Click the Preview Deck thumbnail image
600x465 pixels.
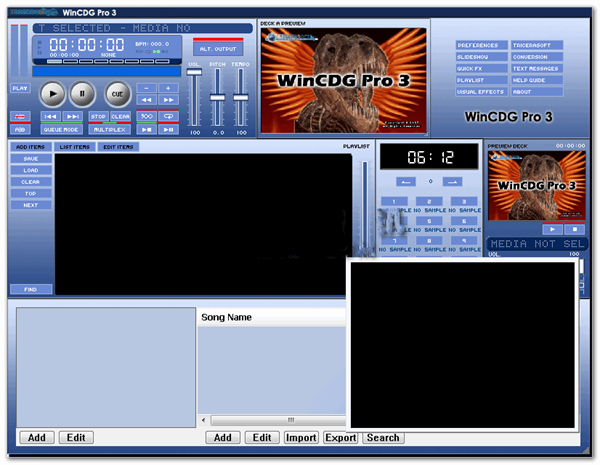click(x=537, y=185)
